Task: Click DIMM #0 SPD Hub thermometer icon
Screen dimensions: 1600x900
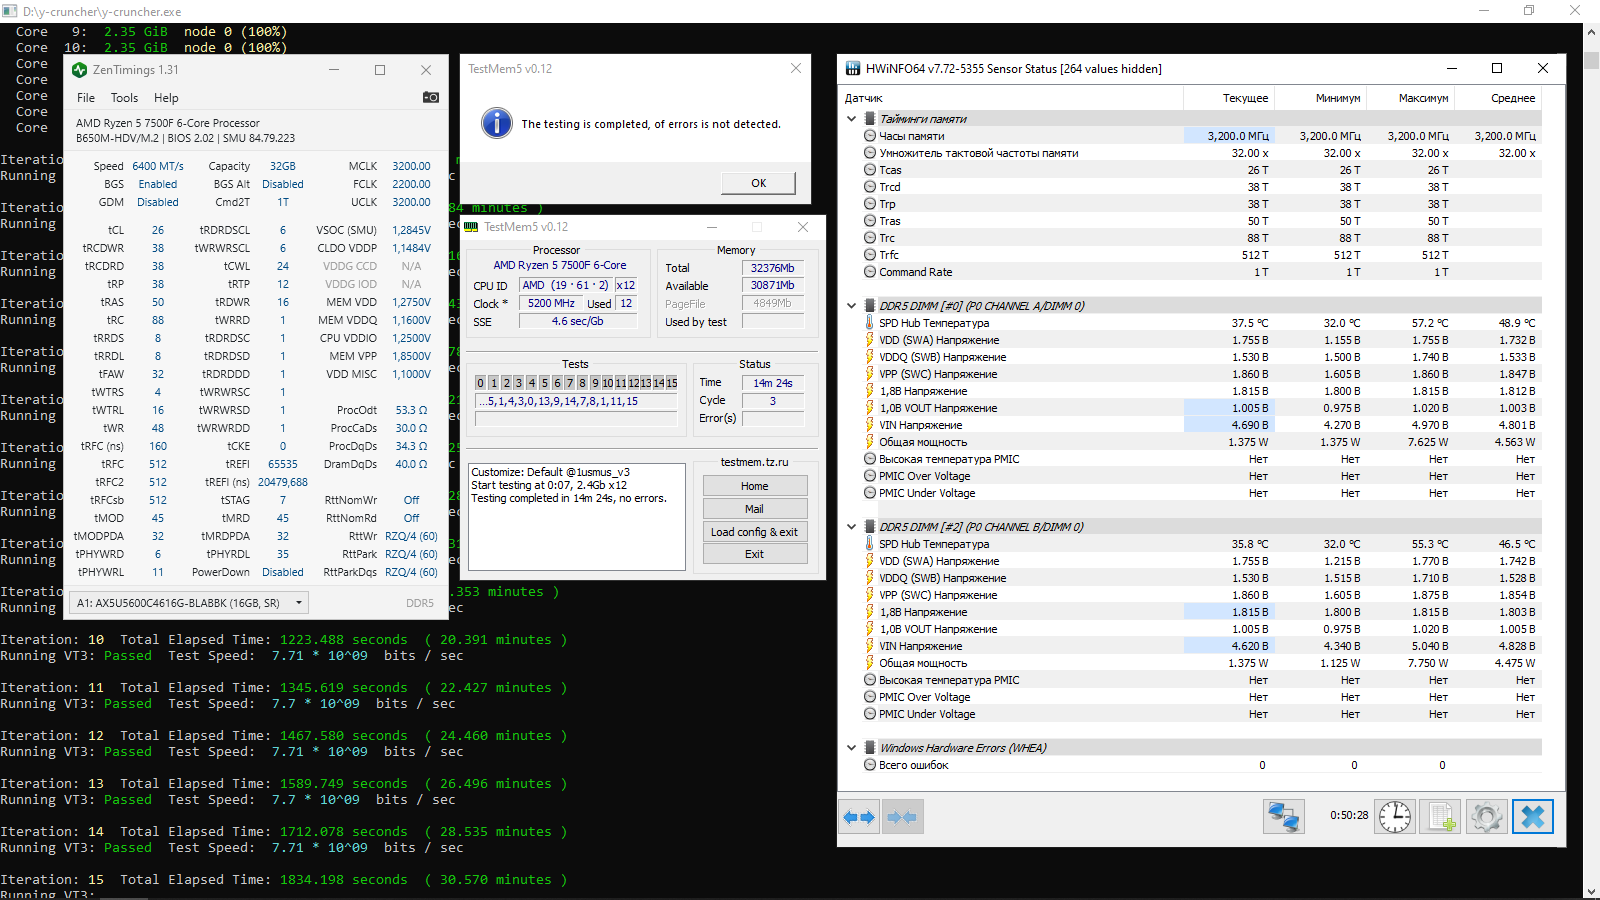Action: [x=870, y=323]
